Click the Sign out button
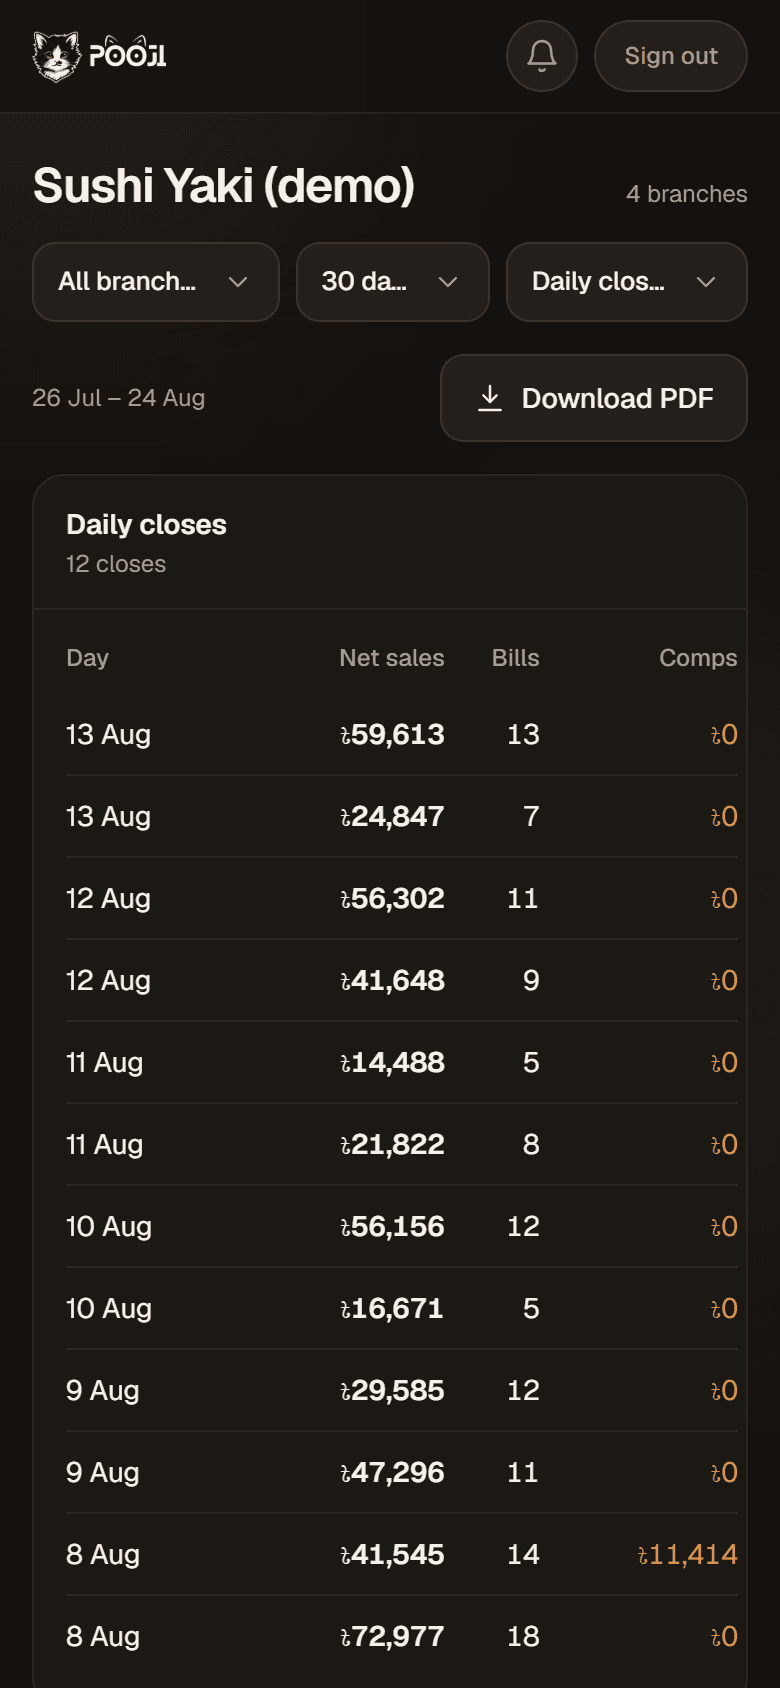The image size is (780, 1688). 671,56
